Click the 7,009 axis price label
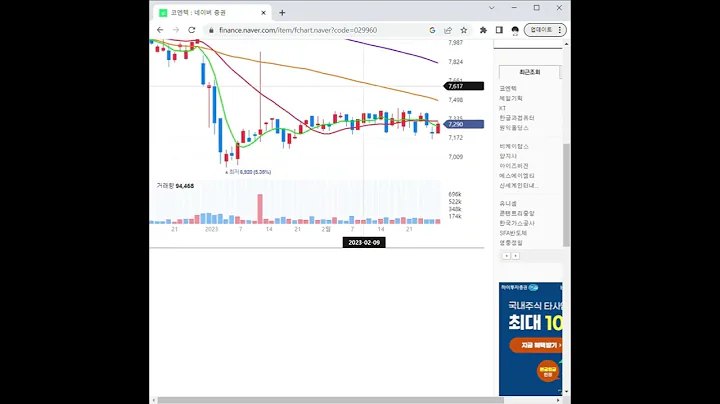This screenshot has width=720, height=404. (456, 157)
